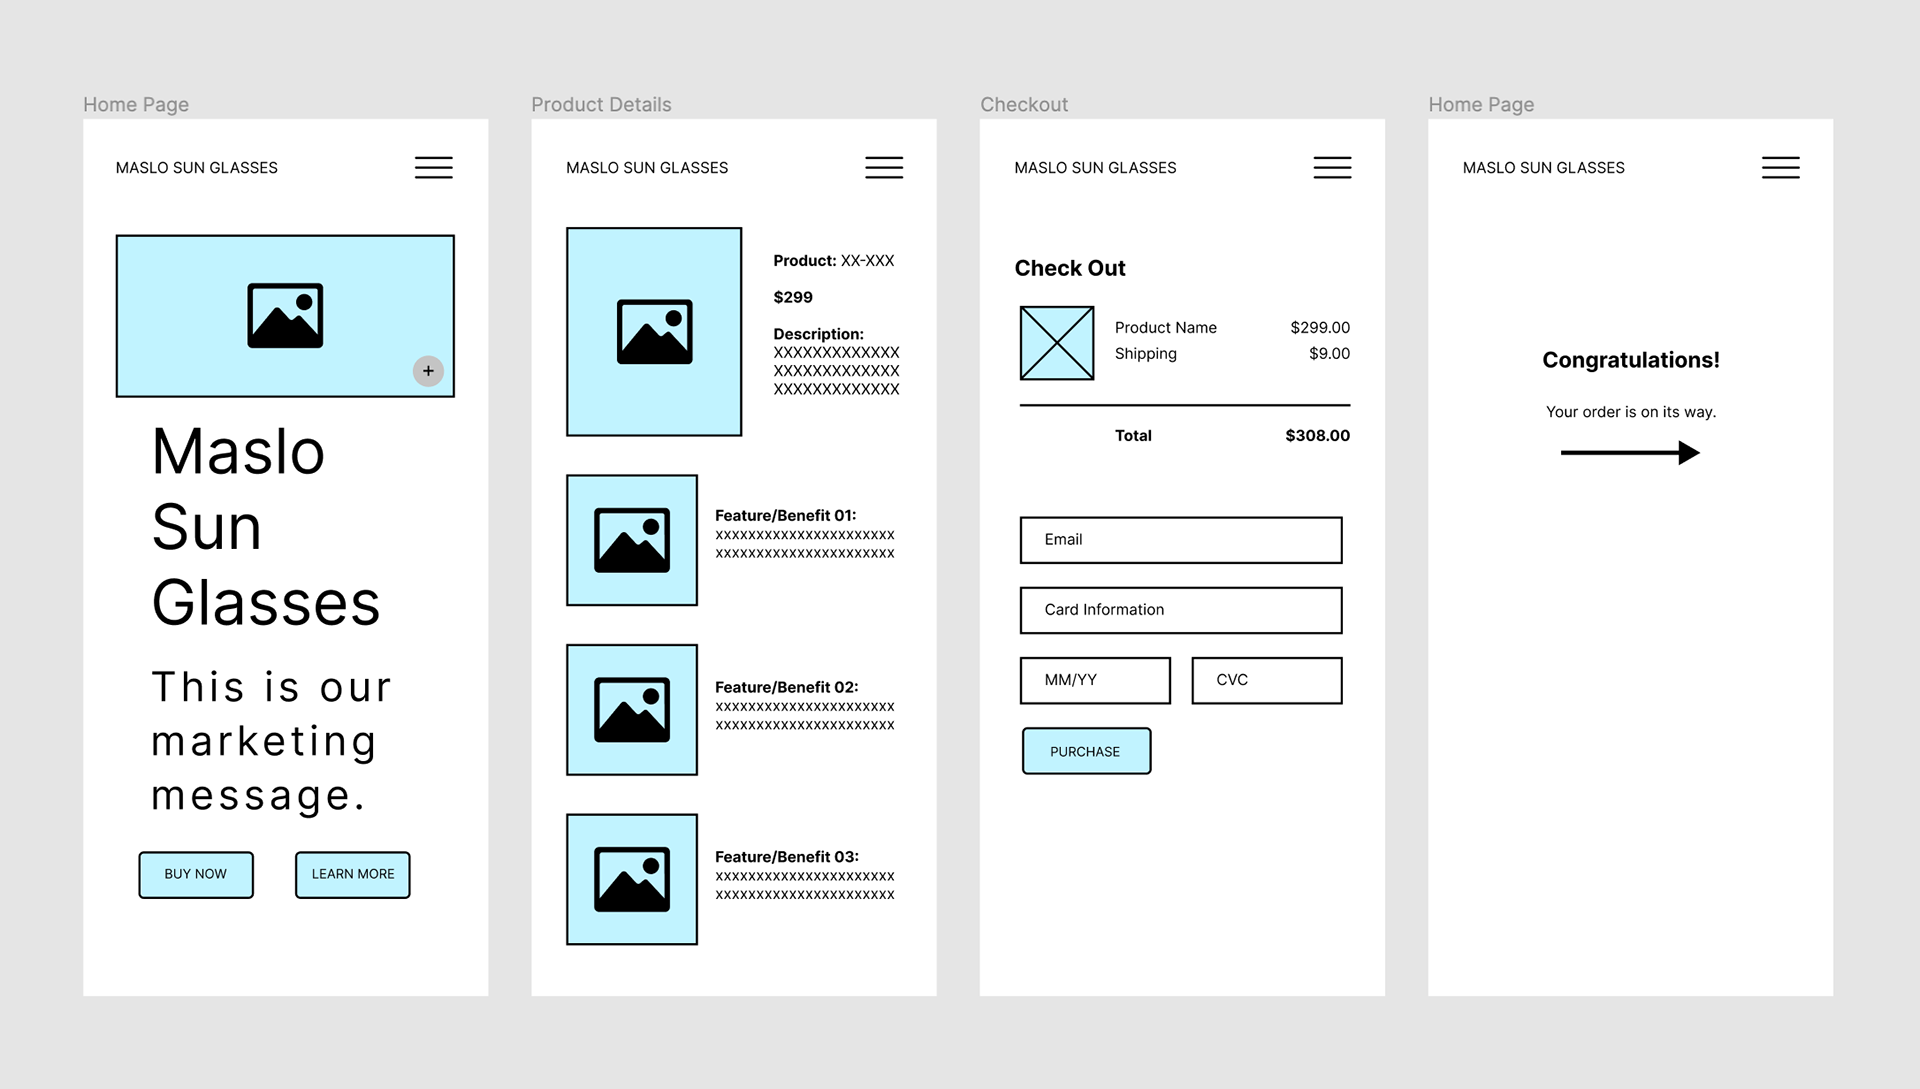Select the Checkout frame label
This screenshot has width=1920, height=1089.
point(1023,105)
